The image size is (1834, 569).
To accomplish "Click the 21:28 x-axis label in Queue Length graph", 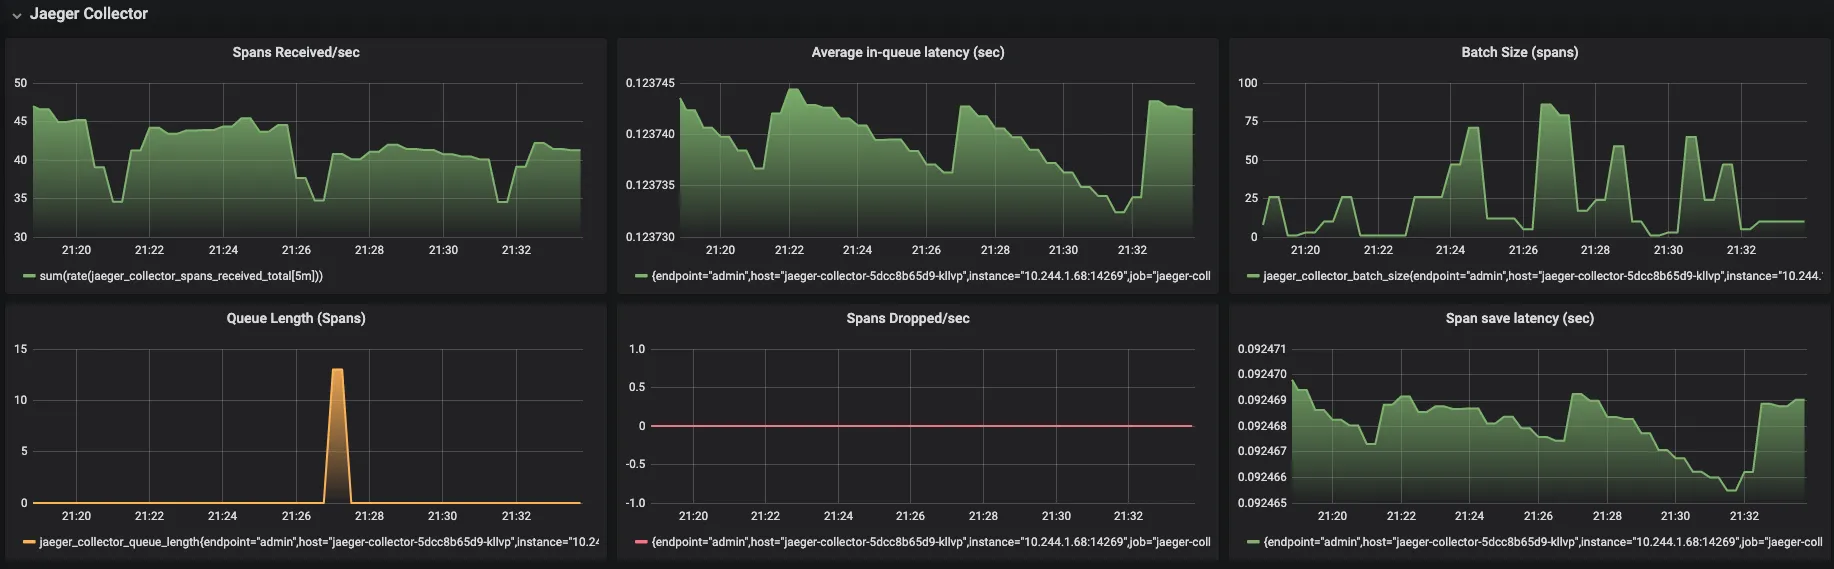I will pos(369,516).
